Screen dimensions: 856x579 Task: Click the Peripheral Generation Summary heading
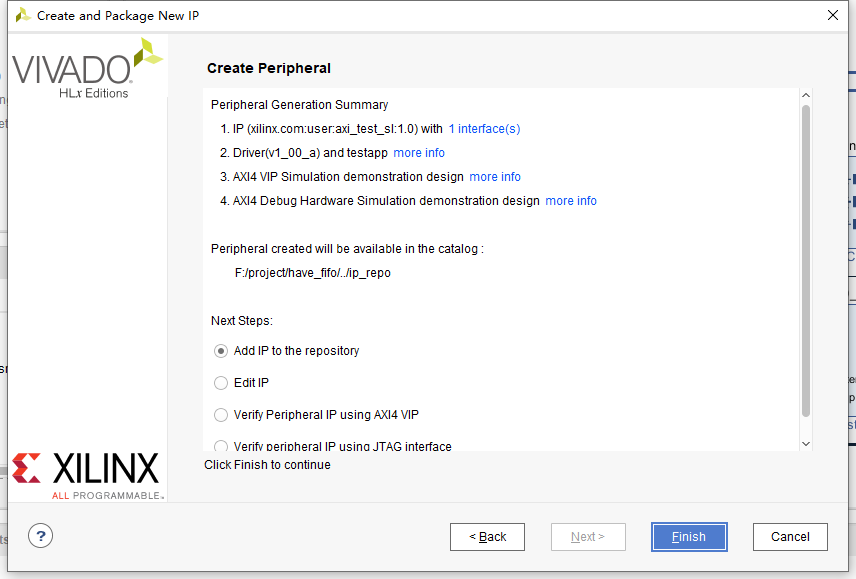(300, 105)
